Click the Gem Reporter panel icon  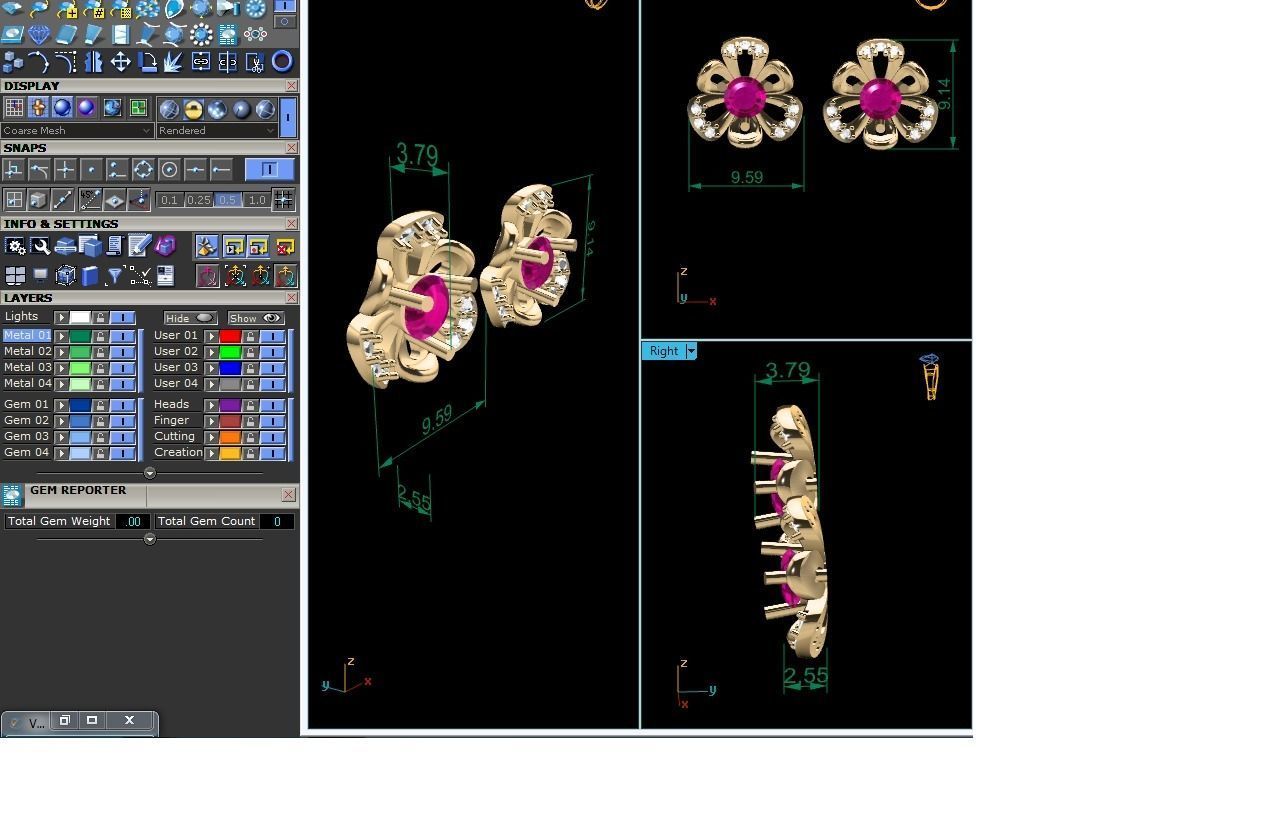click(x=12, y=495)
